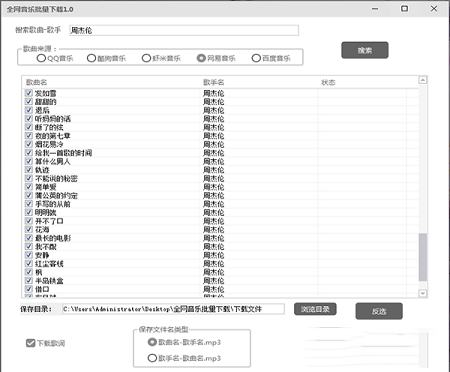Select the song name 半岛铁盒
The height and width of the screenshot is (372, 450).
click(x=49, y=281)
